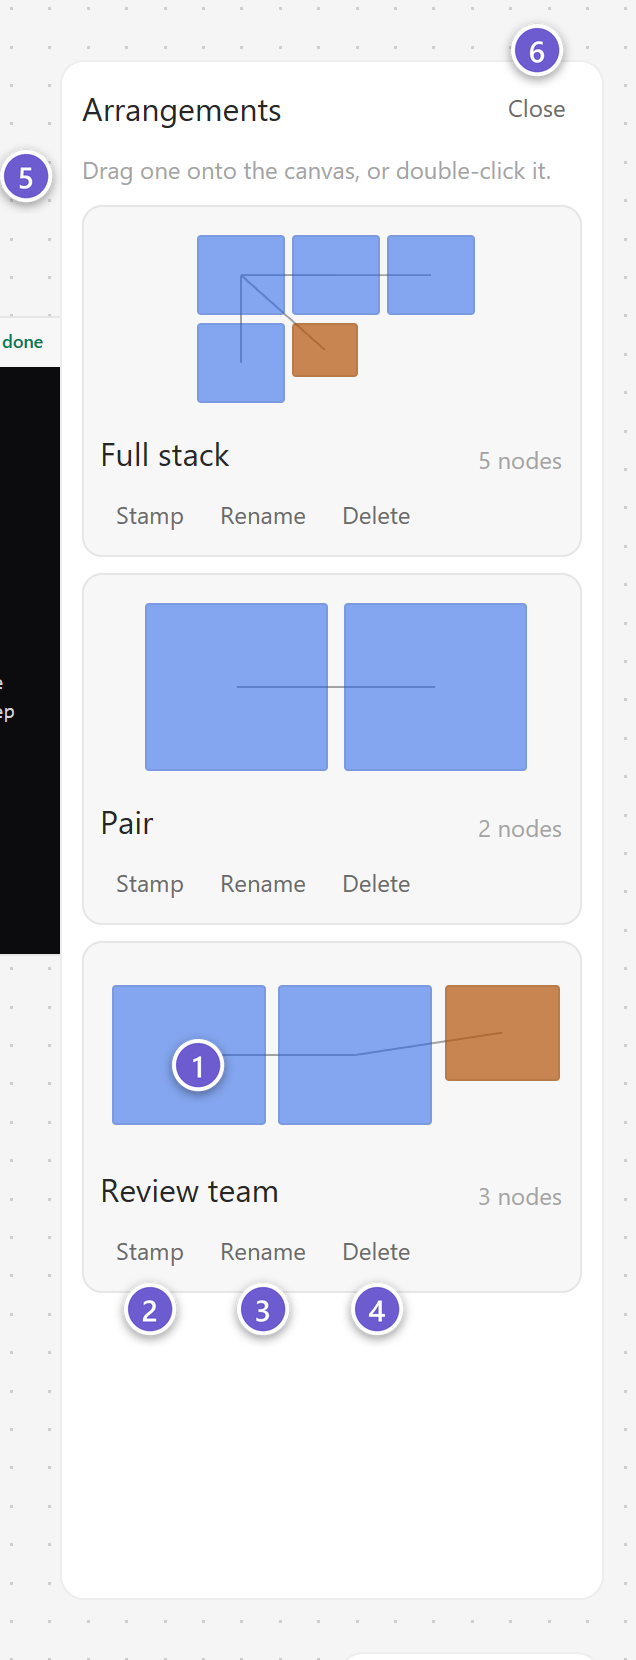Delete the Full stack arrangement
Image resolution: width=636 pixels, height=1660 pixels.
(x=376, y=516)
